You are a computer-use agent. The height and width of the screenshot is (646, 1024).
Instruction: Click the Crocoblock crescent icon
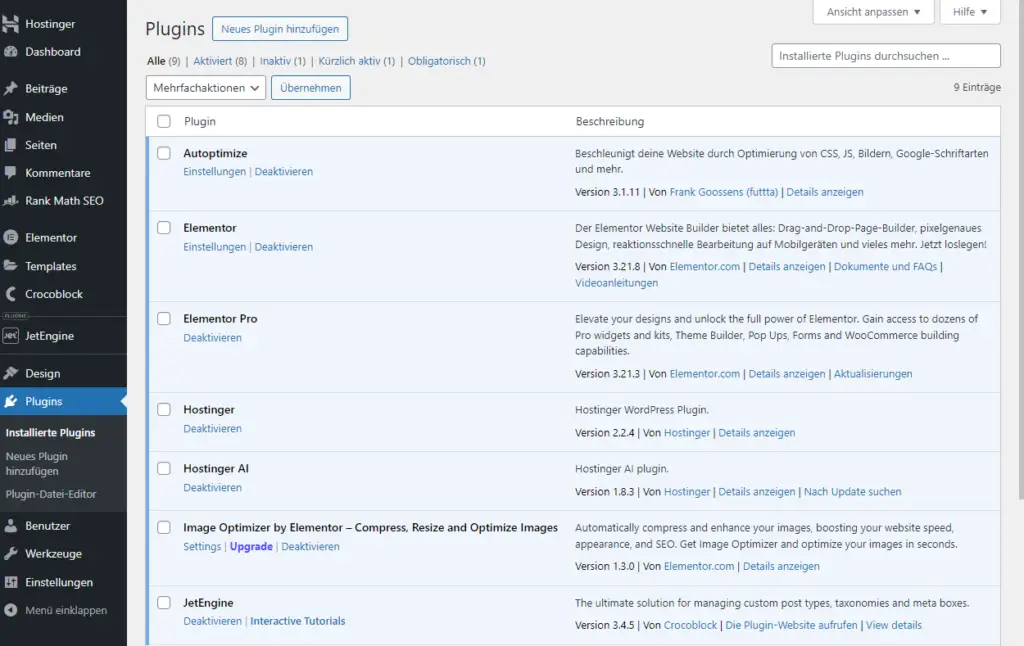pyautogui.click(x=10, y=294)
